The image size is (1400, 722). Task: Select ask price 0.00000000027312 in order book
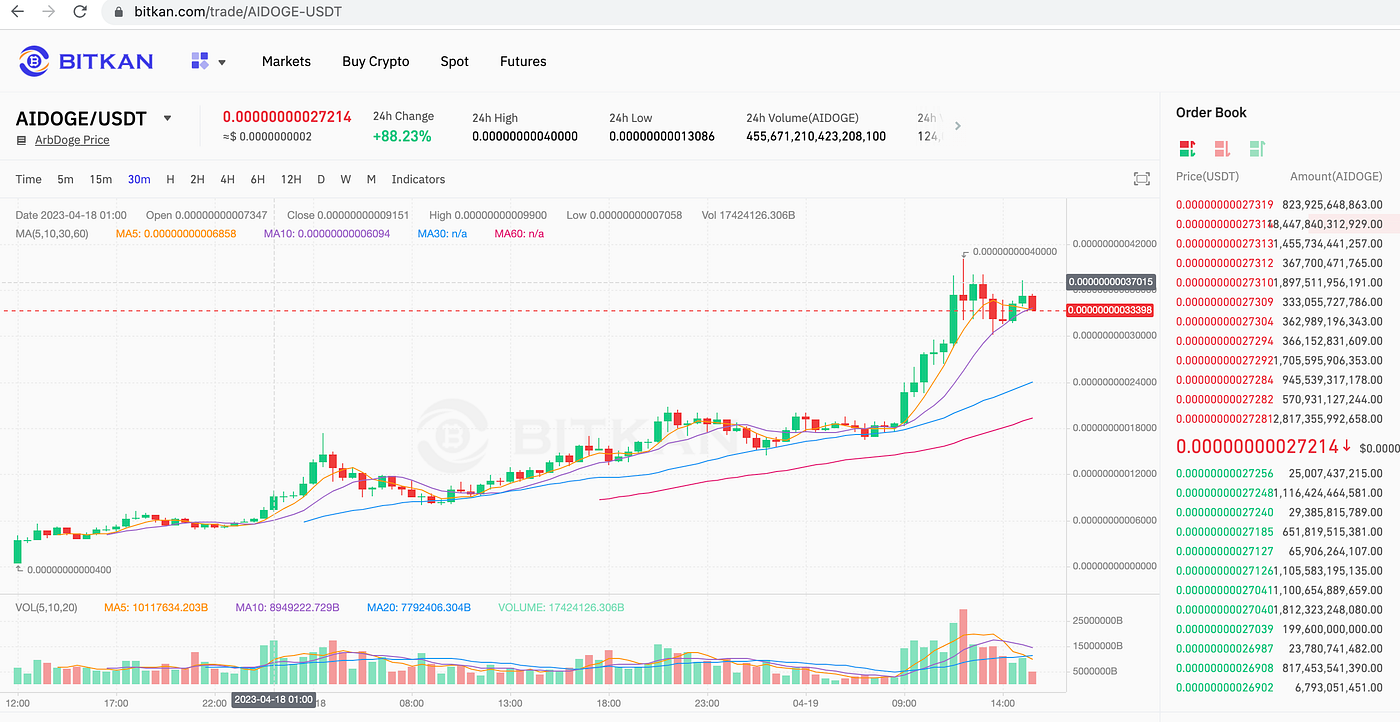pos(1224,262)
